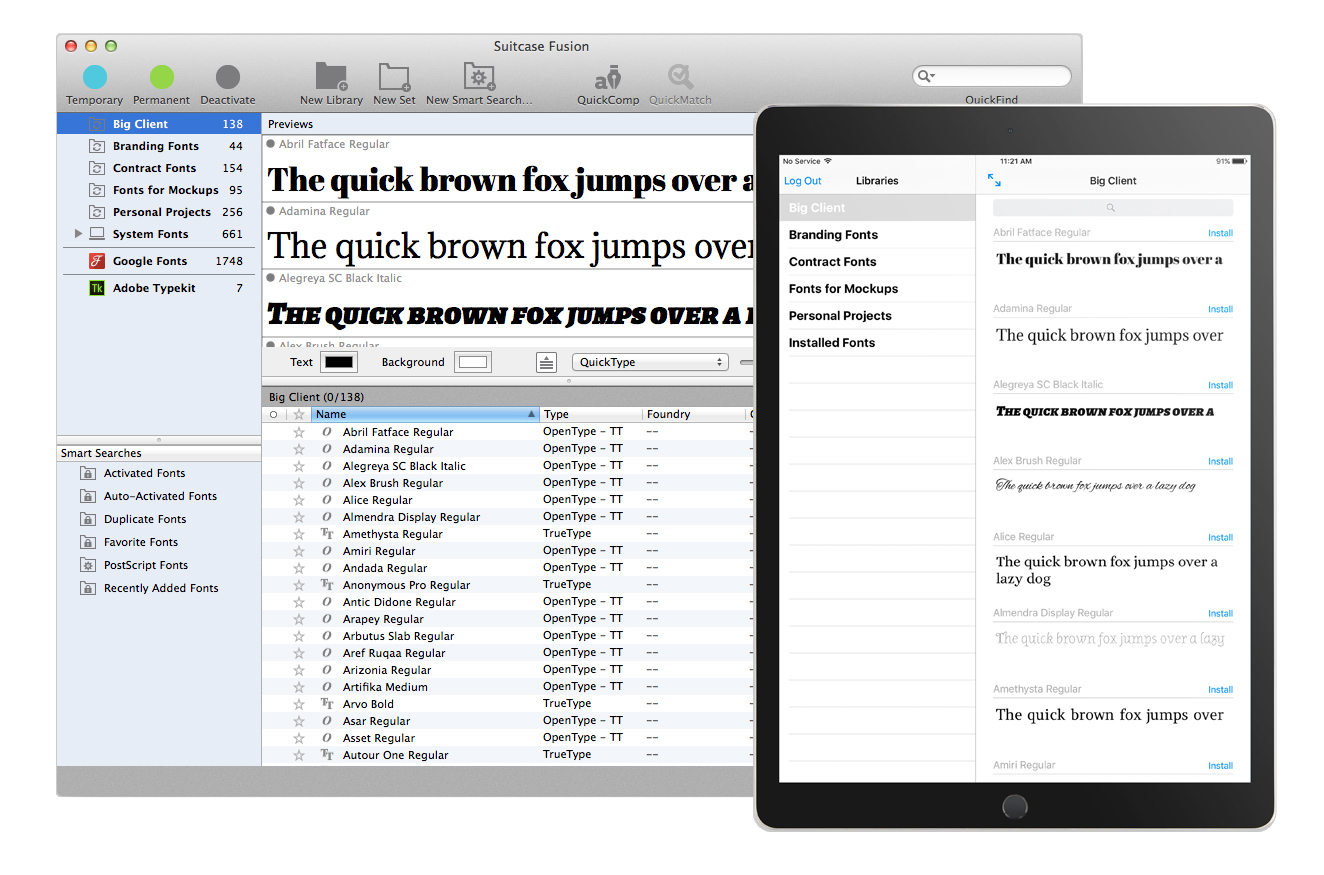
Task: Select Contract Fonts in the iPad Libraries list
Action: click(877, 262)
